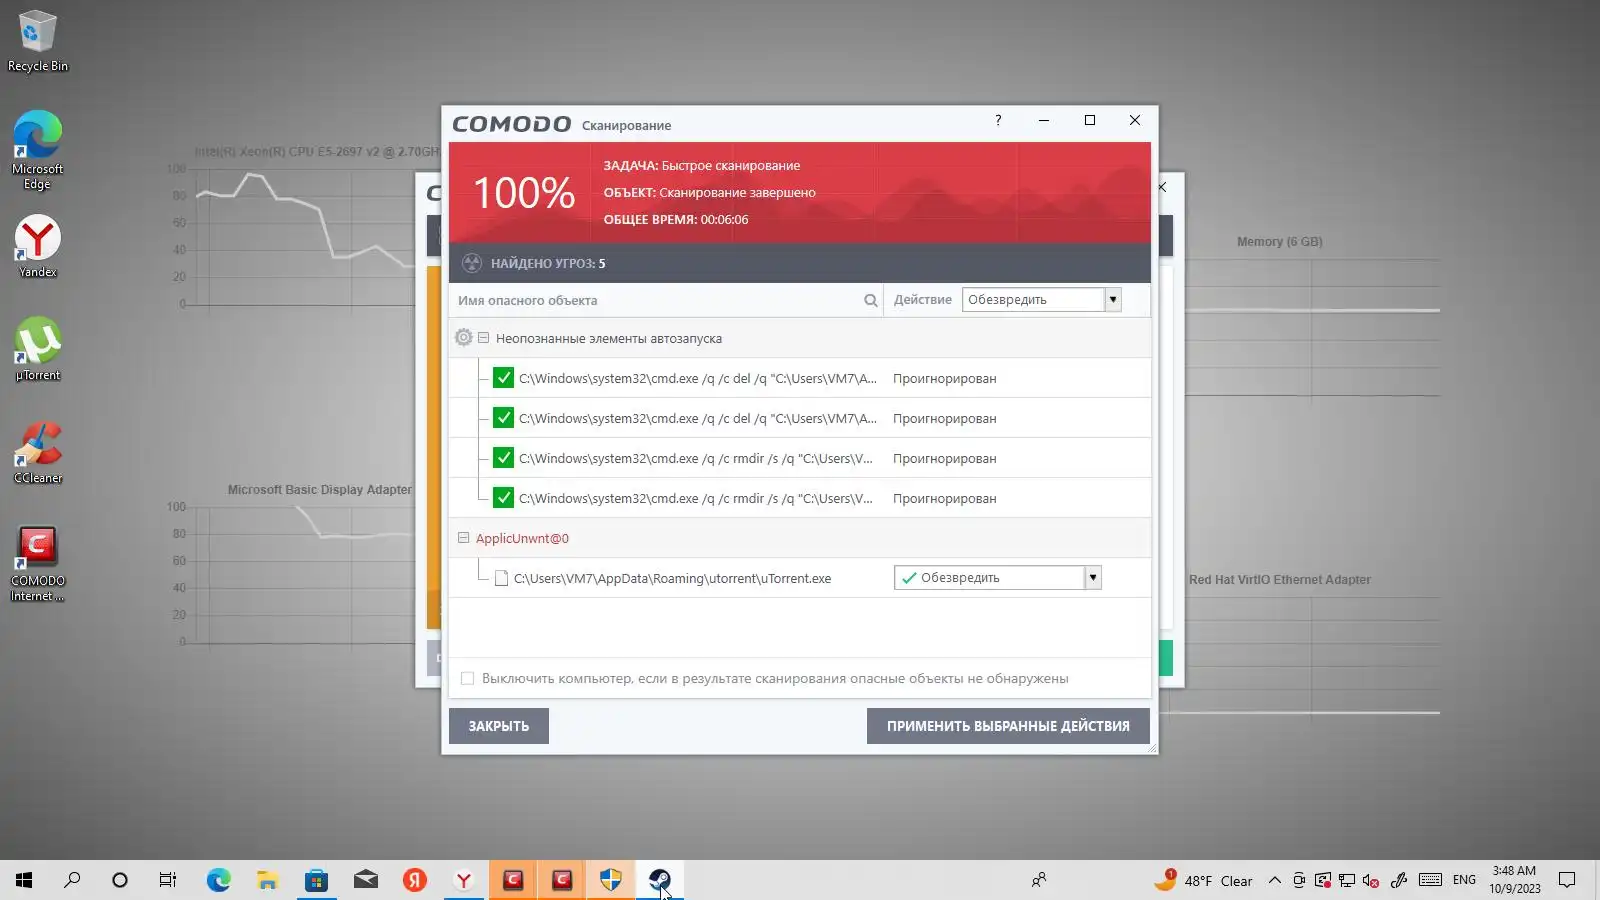The width and height of the screenshot is (1600, 900).
Task: Open the Windows Start menu
Action: pos(24,880)
